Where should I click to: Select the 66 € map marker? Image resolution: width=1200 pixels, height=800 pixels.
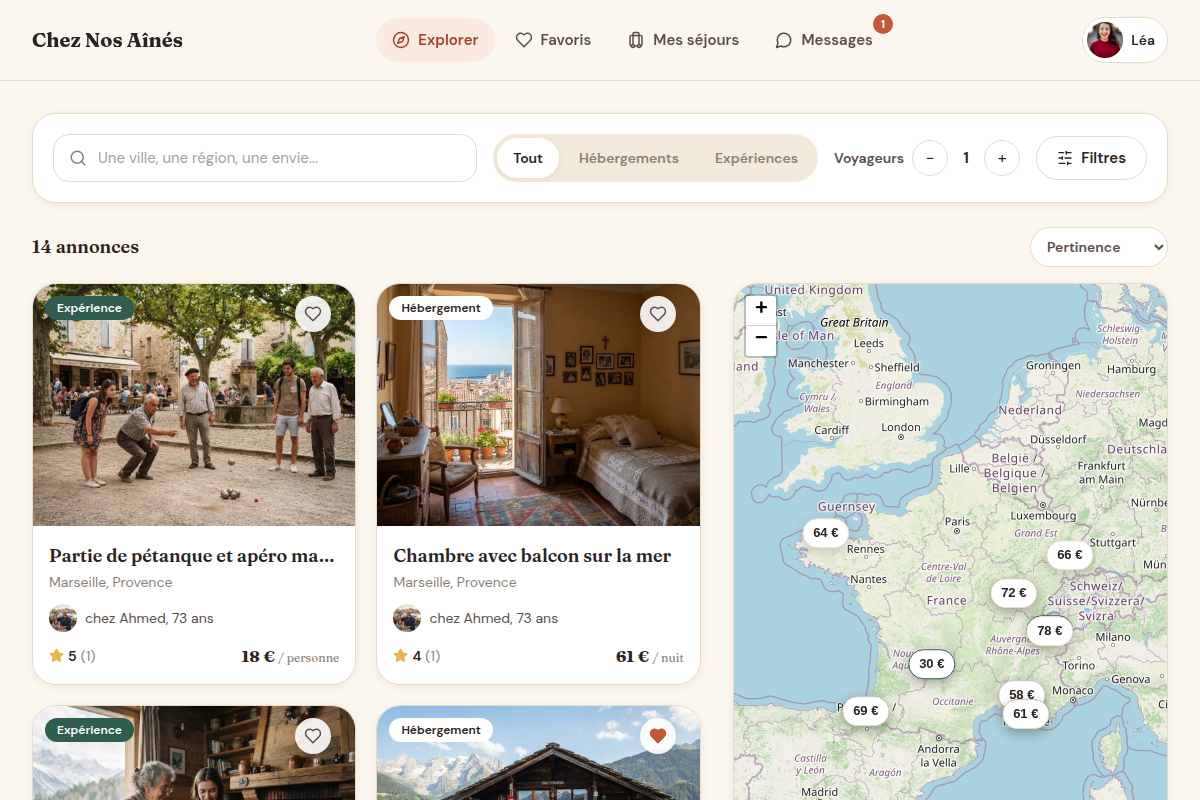[1070, 555]
